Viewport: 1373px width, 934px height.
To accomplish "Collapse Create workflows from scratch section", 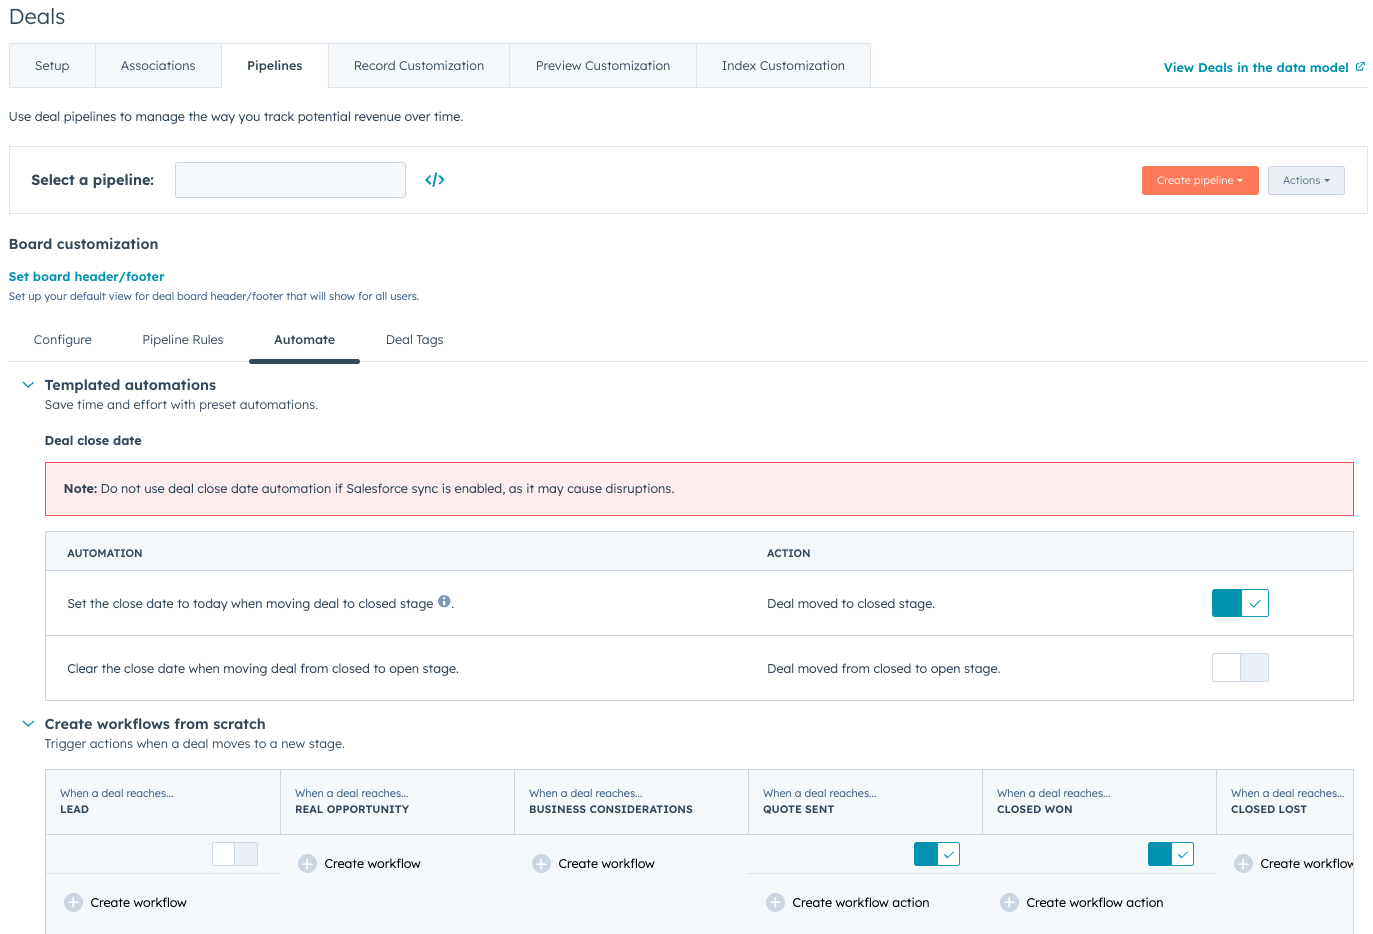I will coord(28,724).
